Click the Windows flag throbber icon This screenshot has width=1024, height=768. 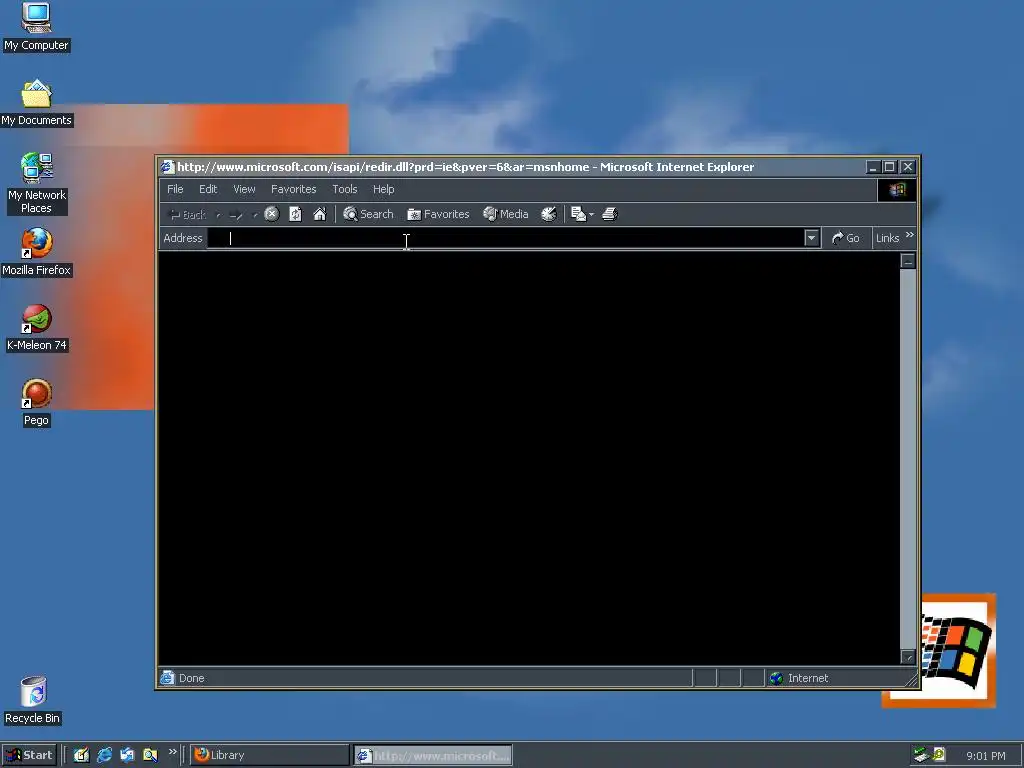pyautogui.click(x=897, y=189)
